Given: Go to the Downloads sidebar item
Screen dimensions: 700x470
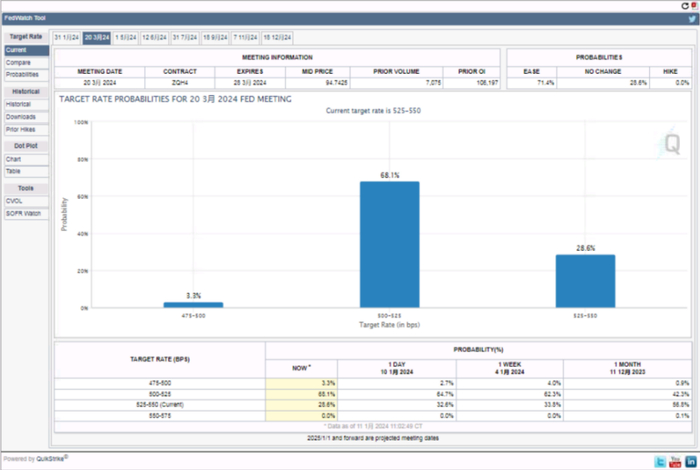Looking at the screenshot, I should click(21, 116).
